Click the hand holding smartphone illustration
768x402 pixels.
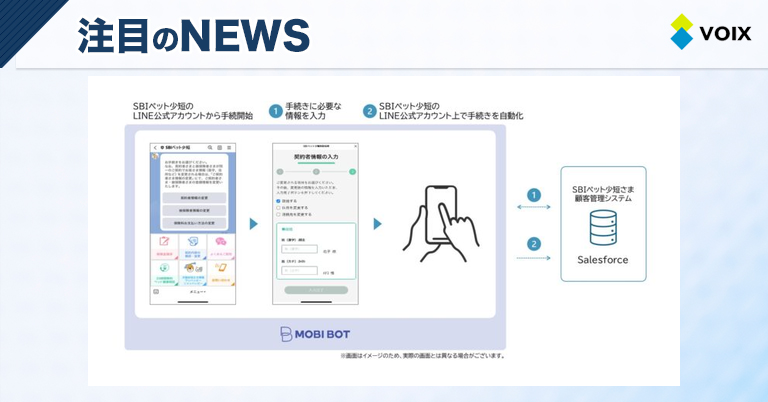pos(440,223)
